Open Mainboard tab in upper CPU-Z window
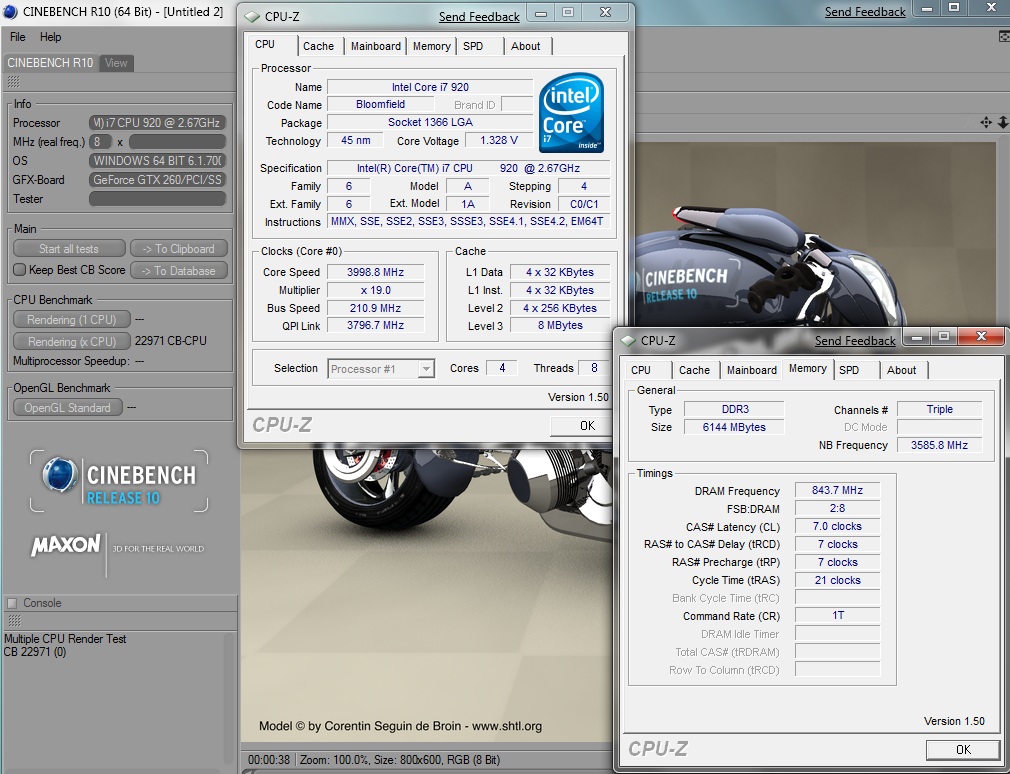Viewport: 1010px width, 774px height. tap(376, 46)
